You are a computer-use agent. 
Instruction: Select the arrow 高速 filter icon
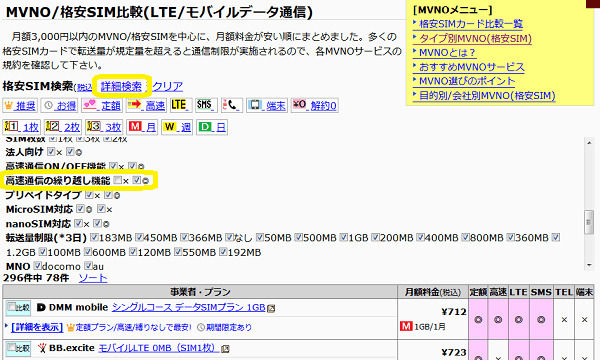146,105
